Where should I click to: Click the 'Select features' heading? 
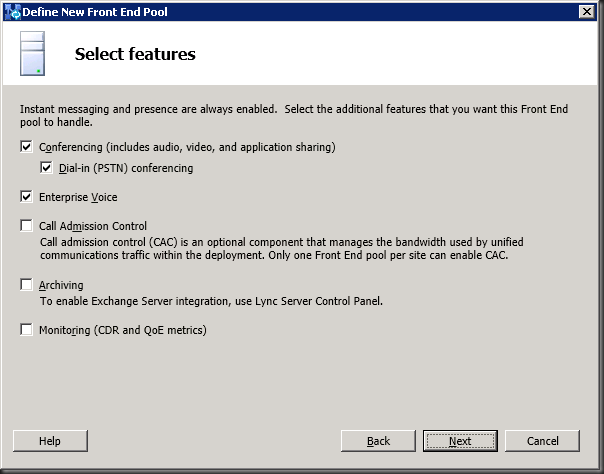135,54
